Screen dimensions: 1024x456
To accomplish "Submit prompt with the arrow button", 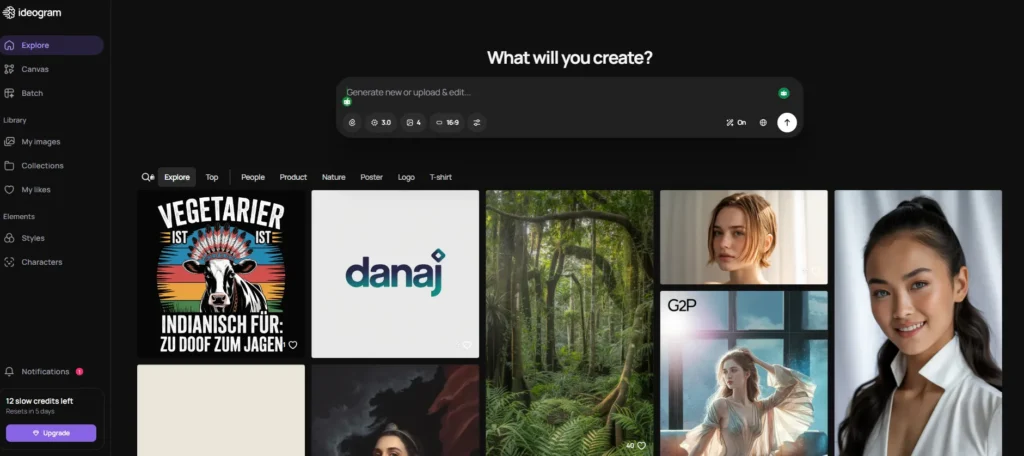I will (x=787, y=122).
